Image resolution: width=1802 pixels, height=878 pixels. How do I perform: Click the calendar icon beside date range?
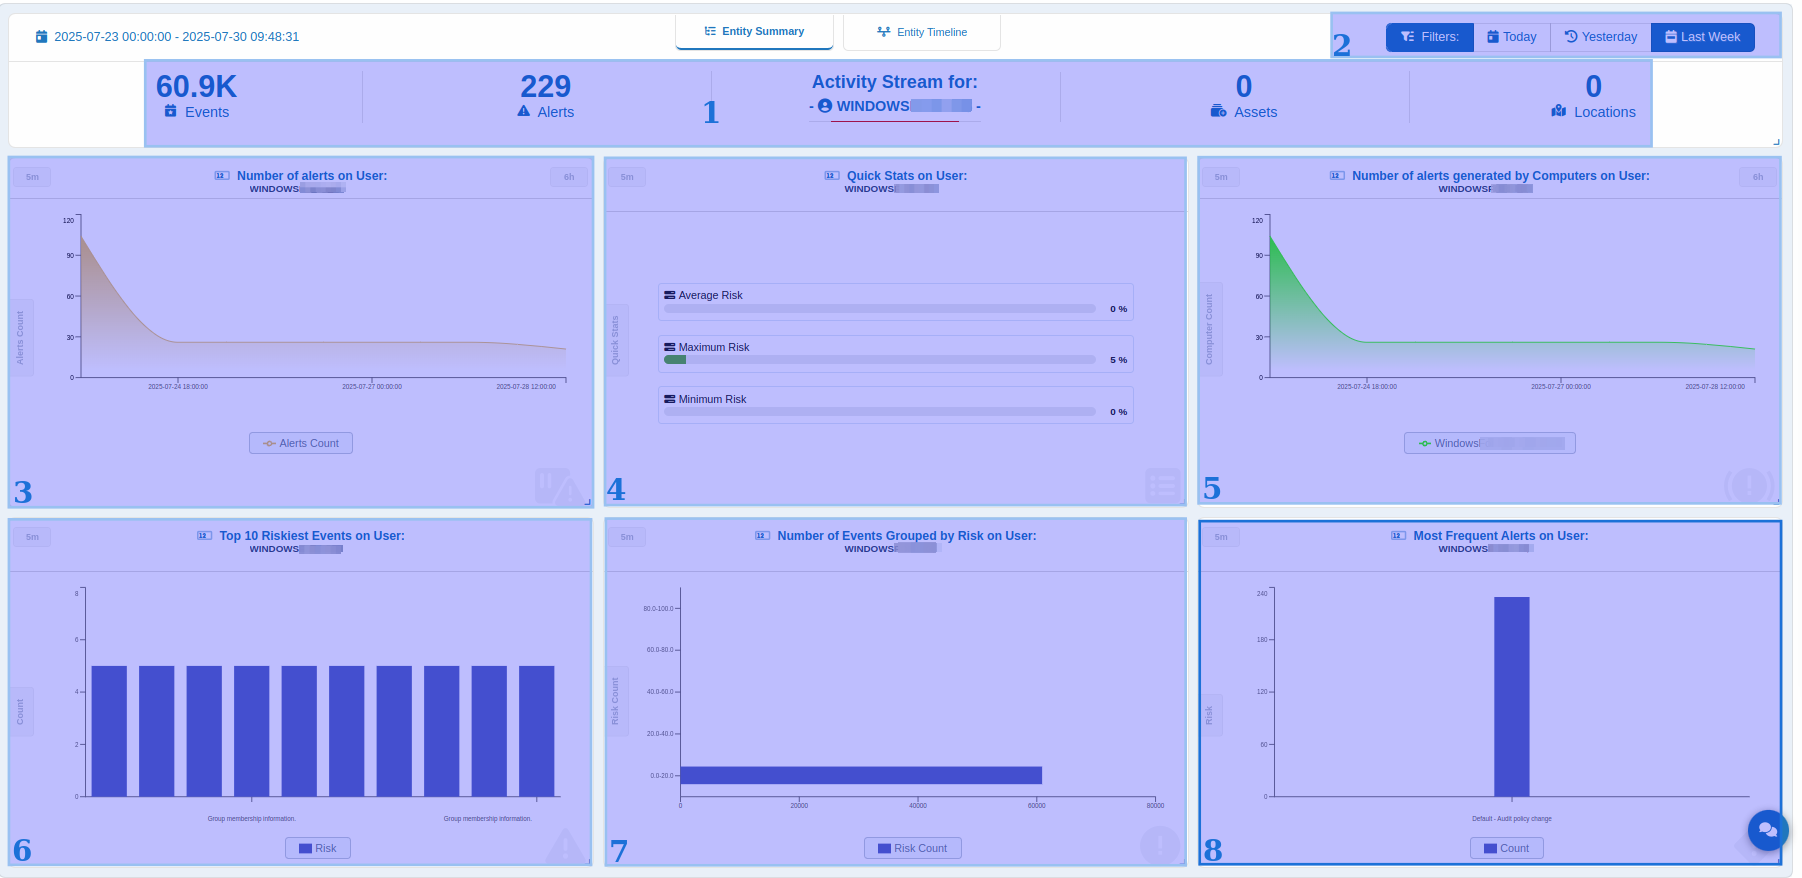tap(41, 37)
